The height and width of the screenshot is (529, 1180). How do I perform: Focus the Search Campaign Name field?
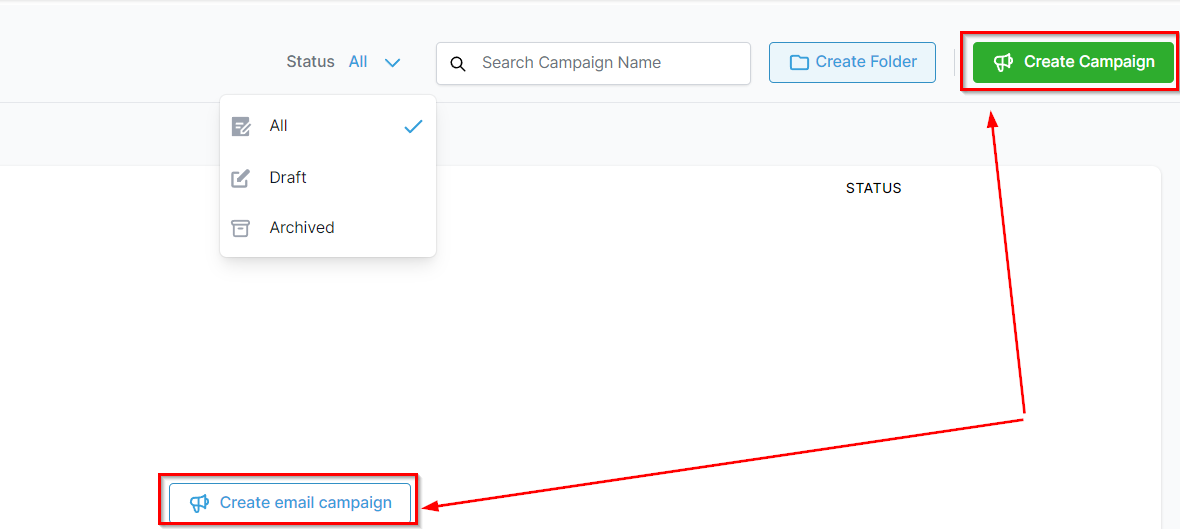[593, 63]
